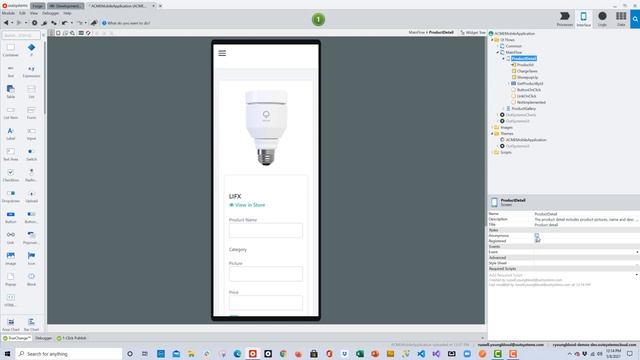The height and width of the screenshot is (360, 640).
Task: Select the Link widget in toolbox
Action: tap(11, 238)
